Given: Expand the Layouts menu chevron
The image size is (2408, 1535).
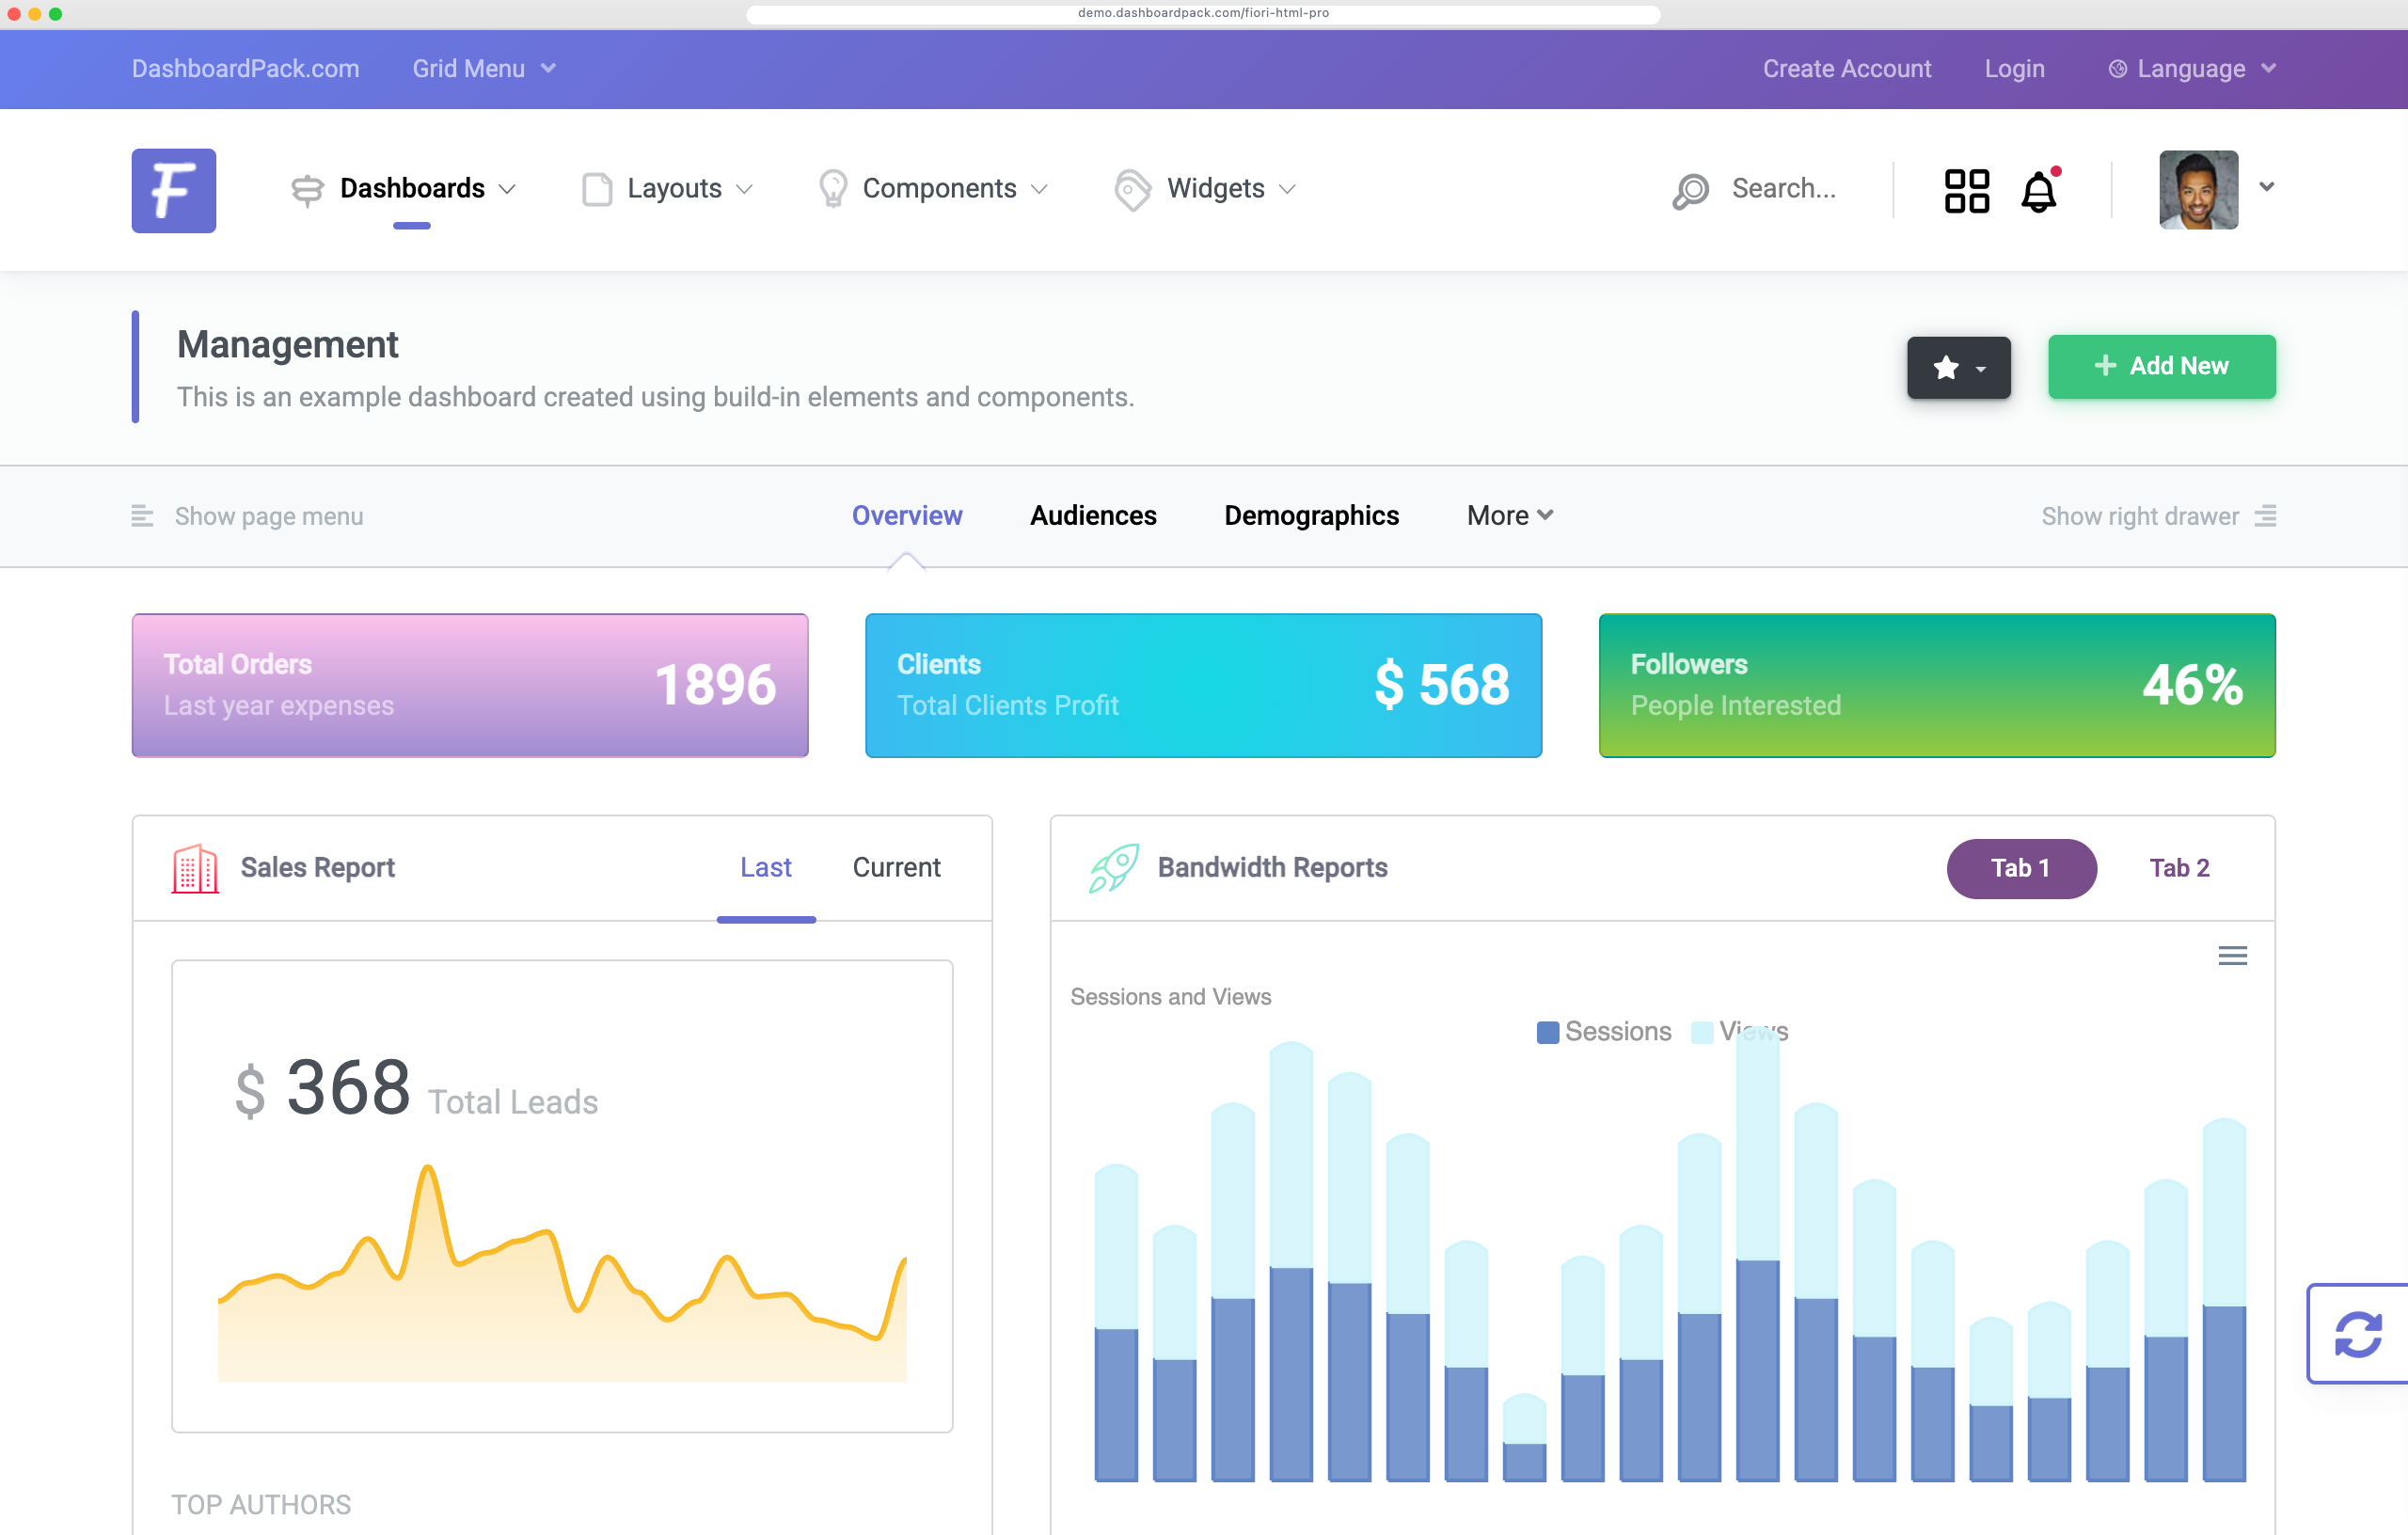Looking at the screenshot, I should click(744, 190).
